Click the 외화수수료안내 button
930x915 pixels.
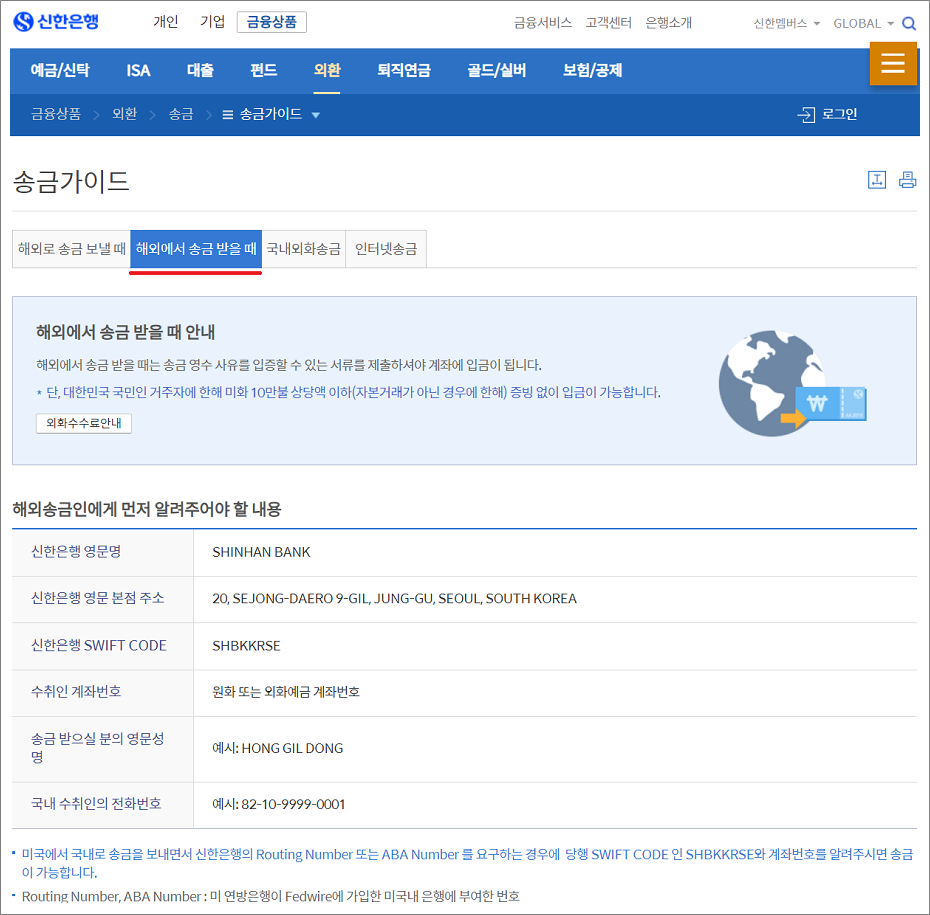[84, 423]
